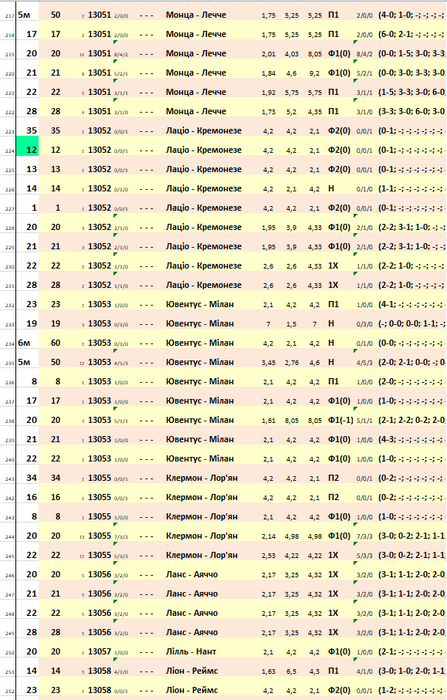Click odds 3,45 in Ювентус - Мілан row
Viewport: 447px width, 700px height.
[268, 362]
